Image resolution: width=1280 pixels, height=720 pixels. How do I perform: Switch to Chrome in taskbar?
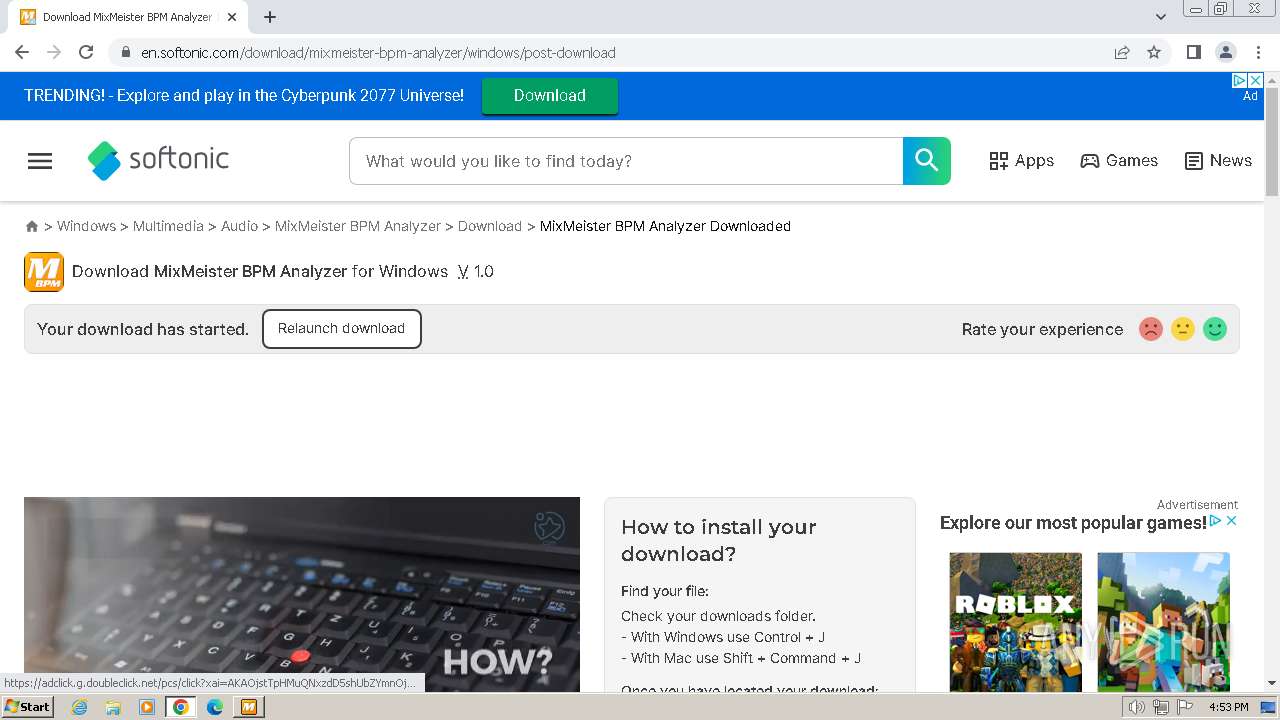[x=181, y=707]
